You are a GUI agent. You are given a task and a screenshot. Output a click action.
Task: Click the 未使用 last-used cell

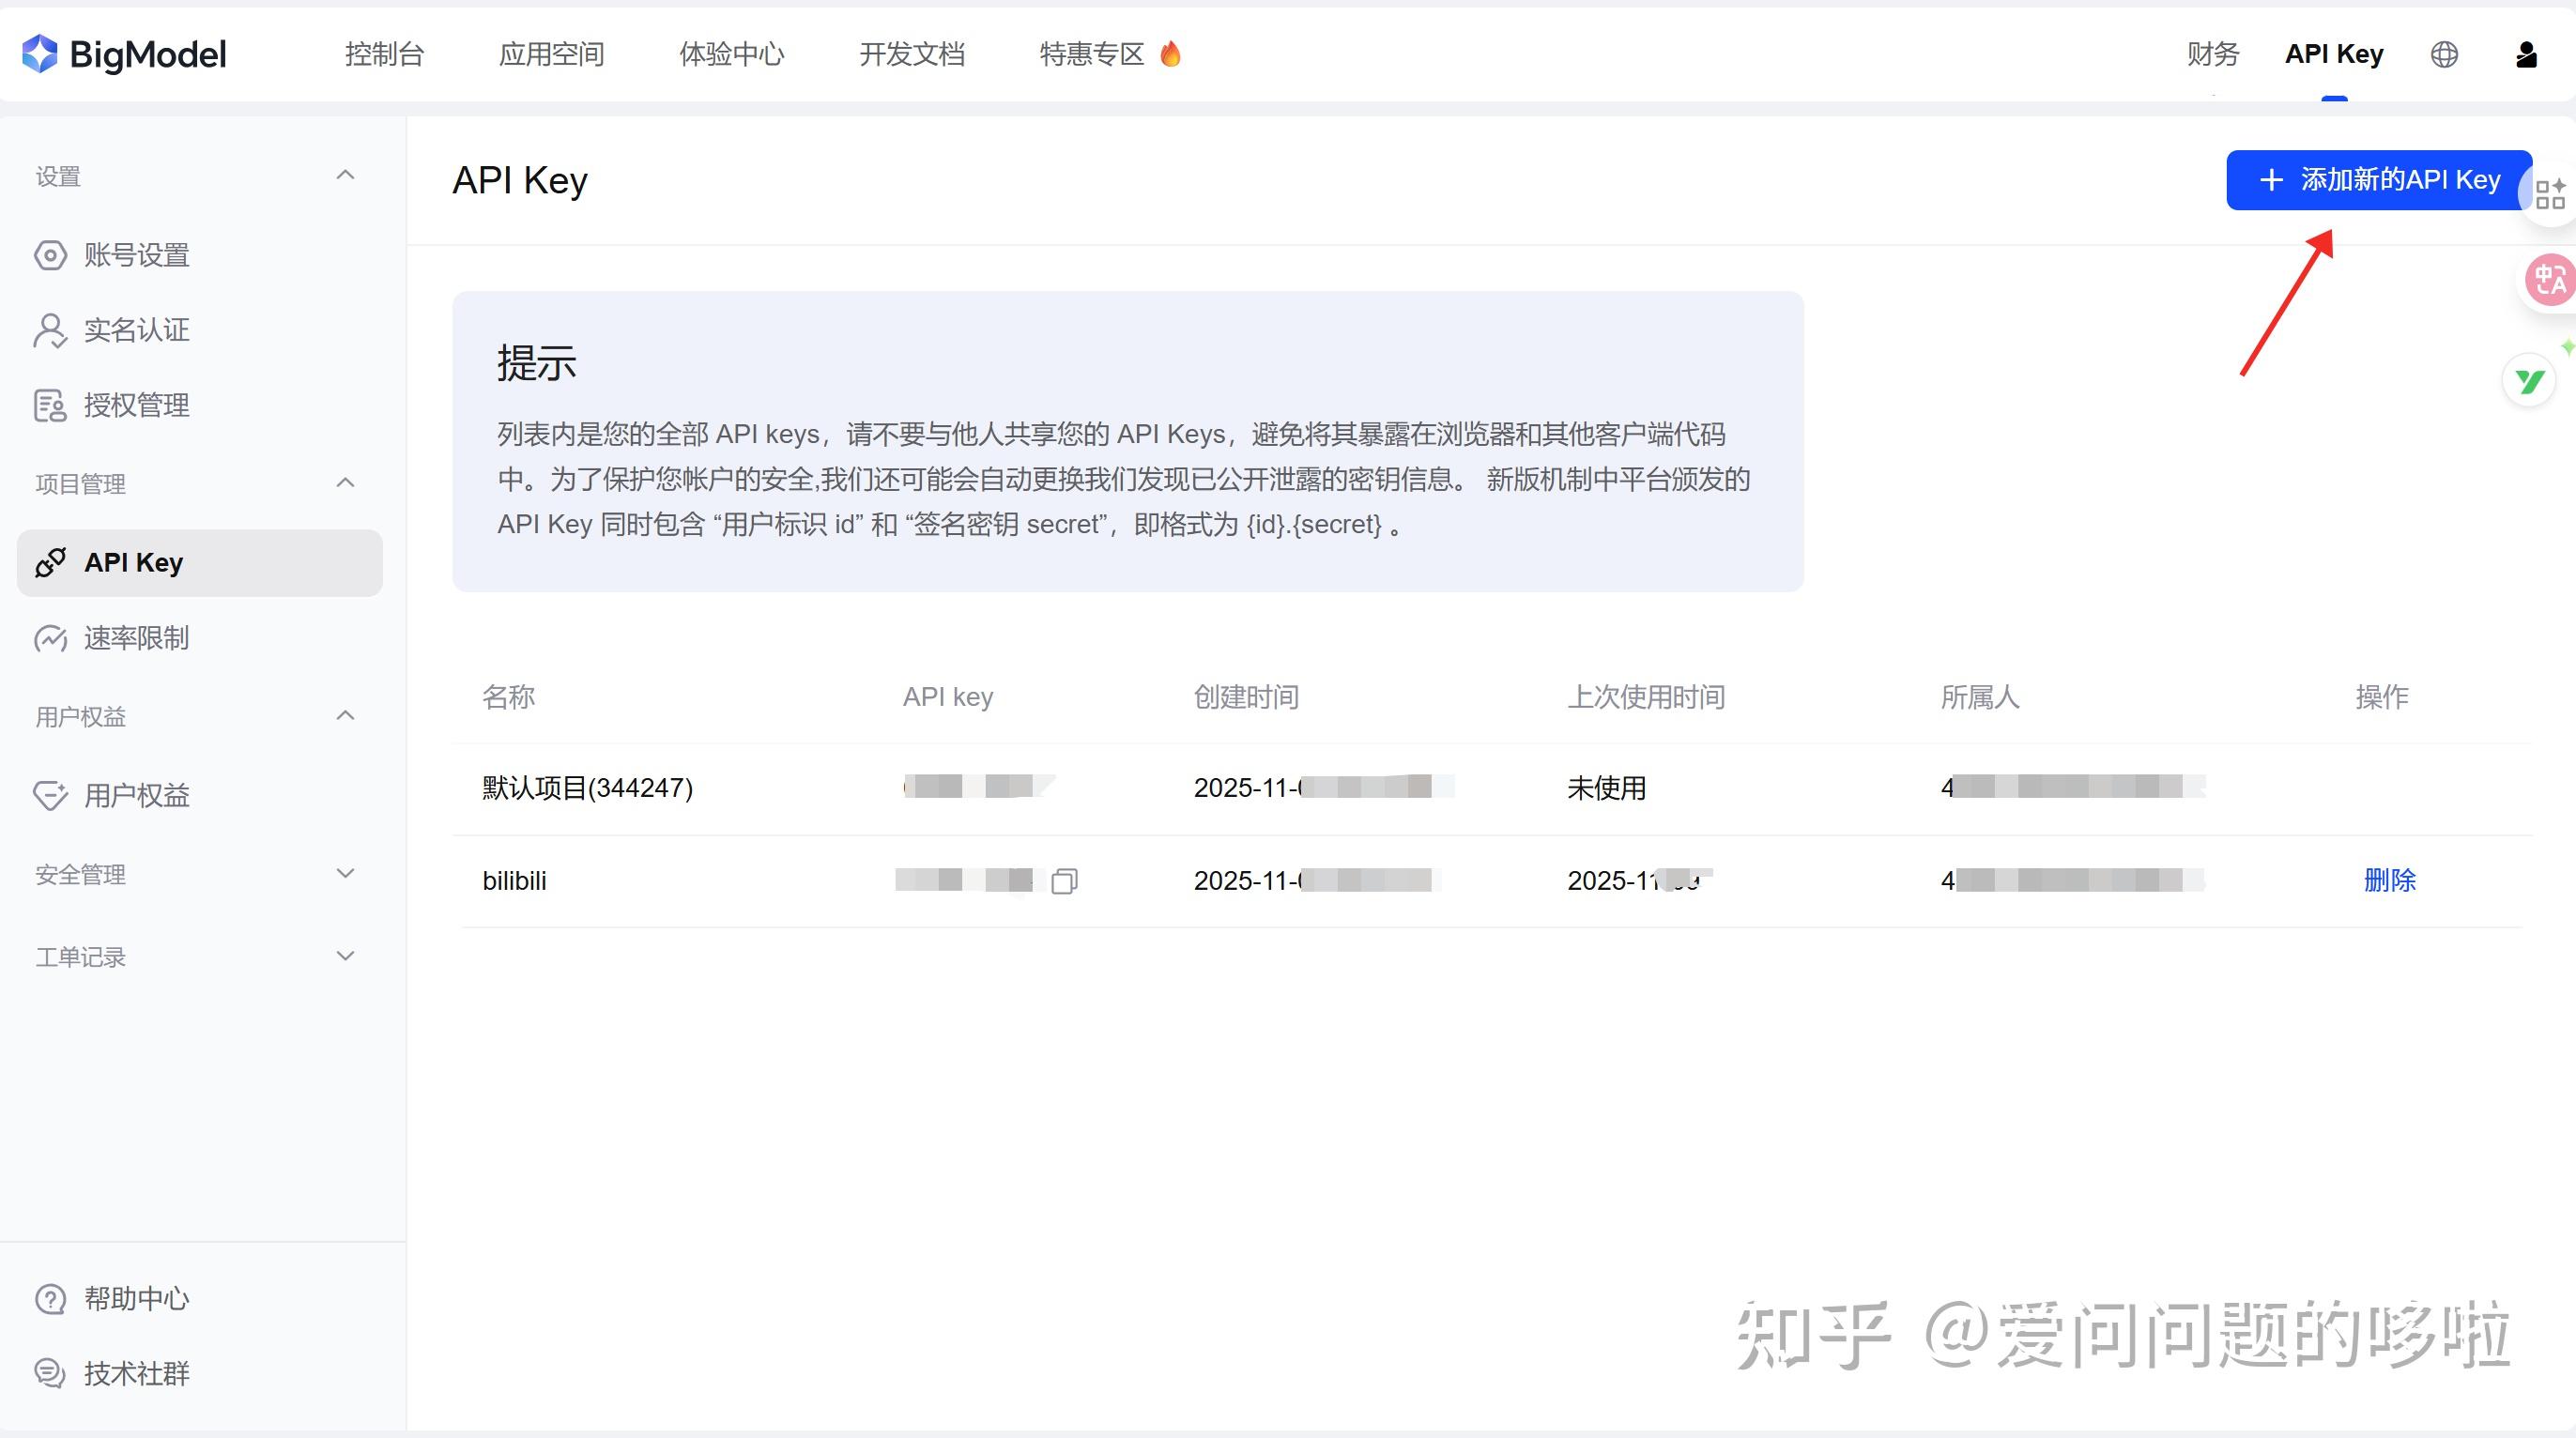[1607, 788]
